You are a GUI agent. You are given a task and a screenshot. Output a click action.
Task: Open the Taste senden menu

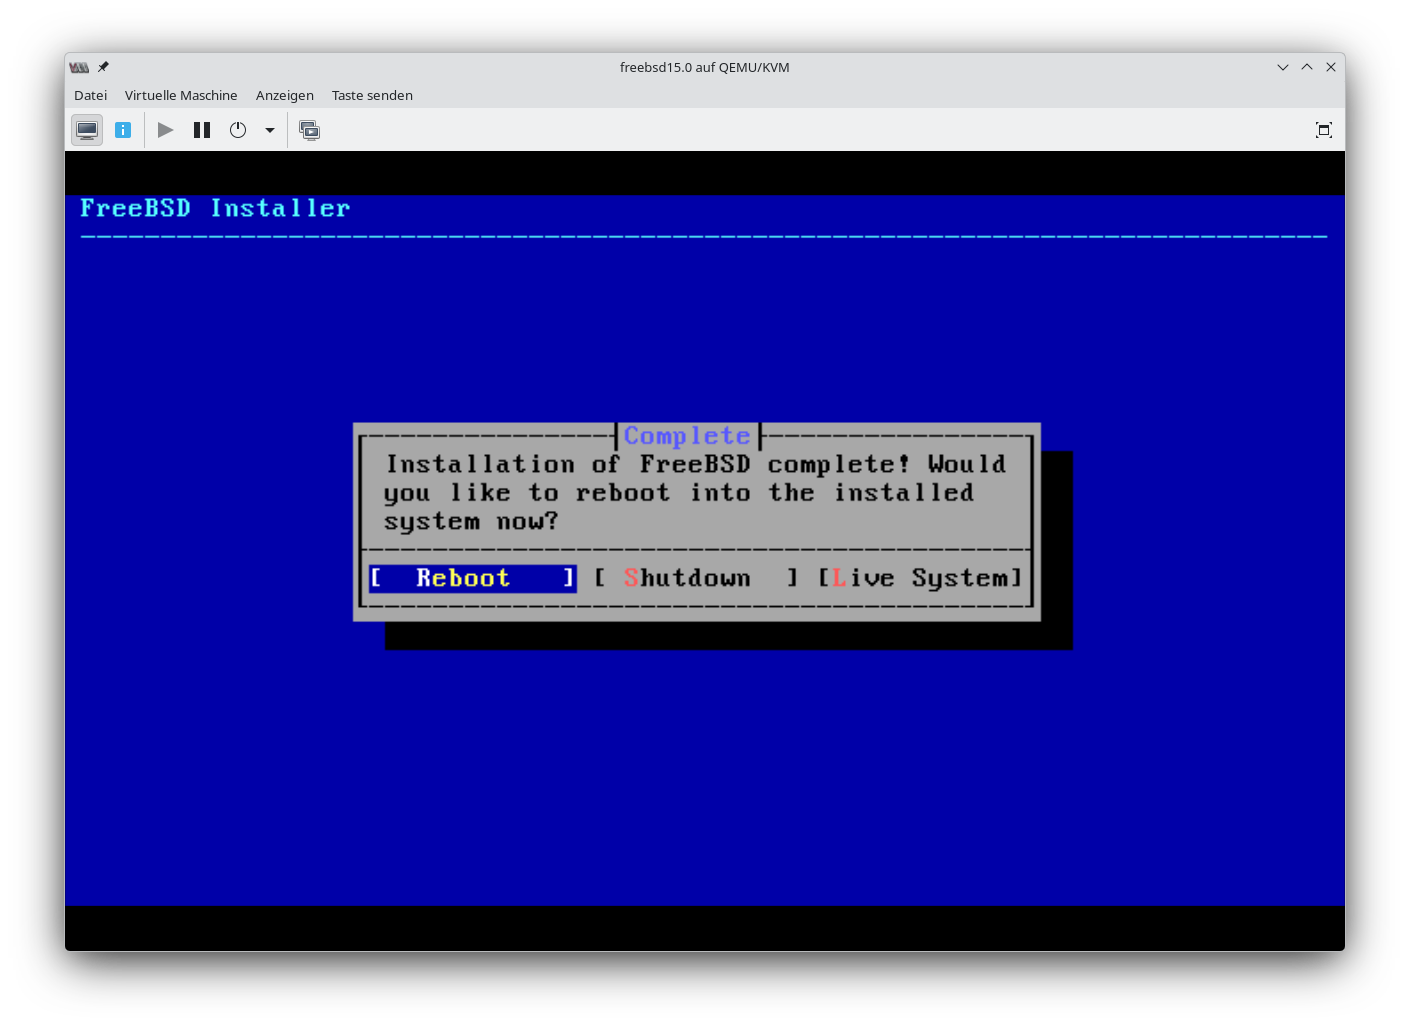tap(372, 95)
